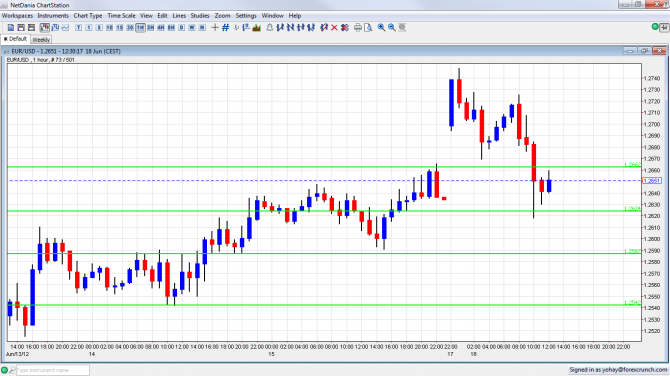Viewport: 670px width, 376px height.
Task: Select the Default workspace tab
Action: 15,39
